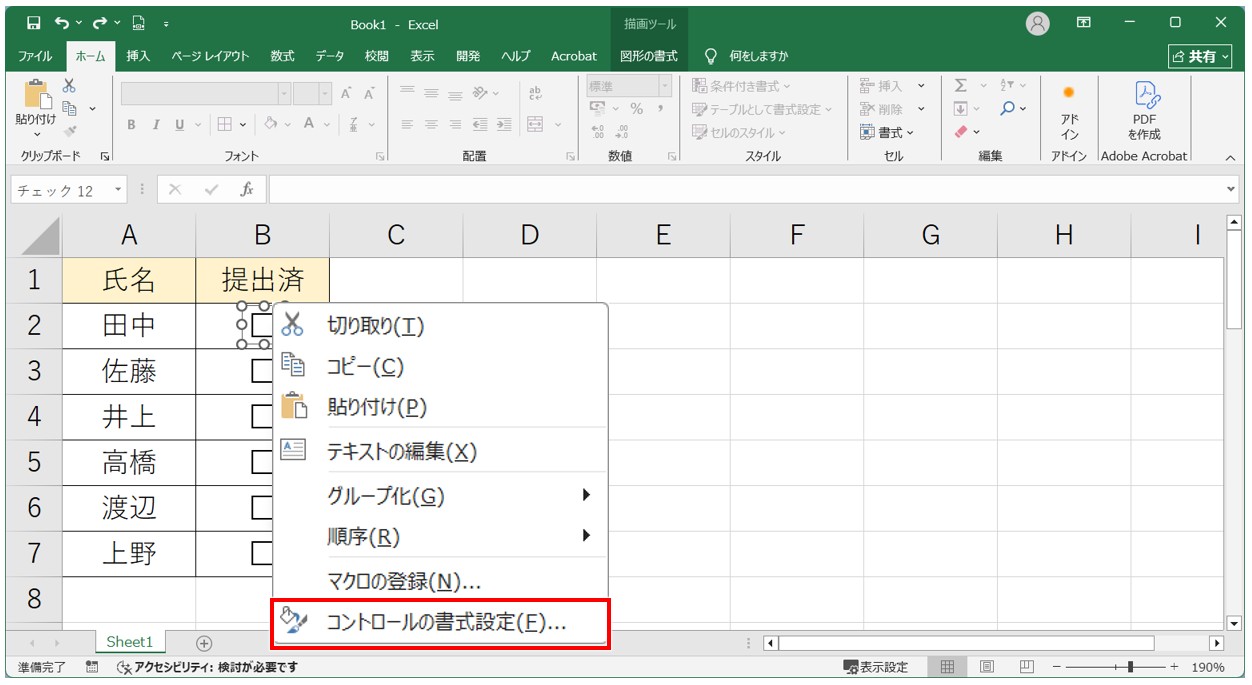Click the Fill Color bucket in the ribbon
This screenshot has height=685, width=1252.
(x=270, y=125)
